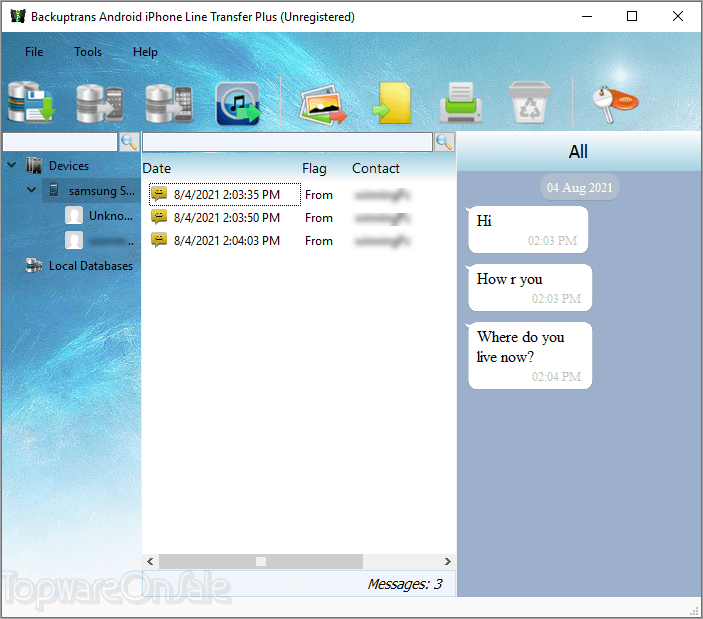Click the scroll right arrow of message list
This screenshot has height=619, width=703.
click(447, 561)
